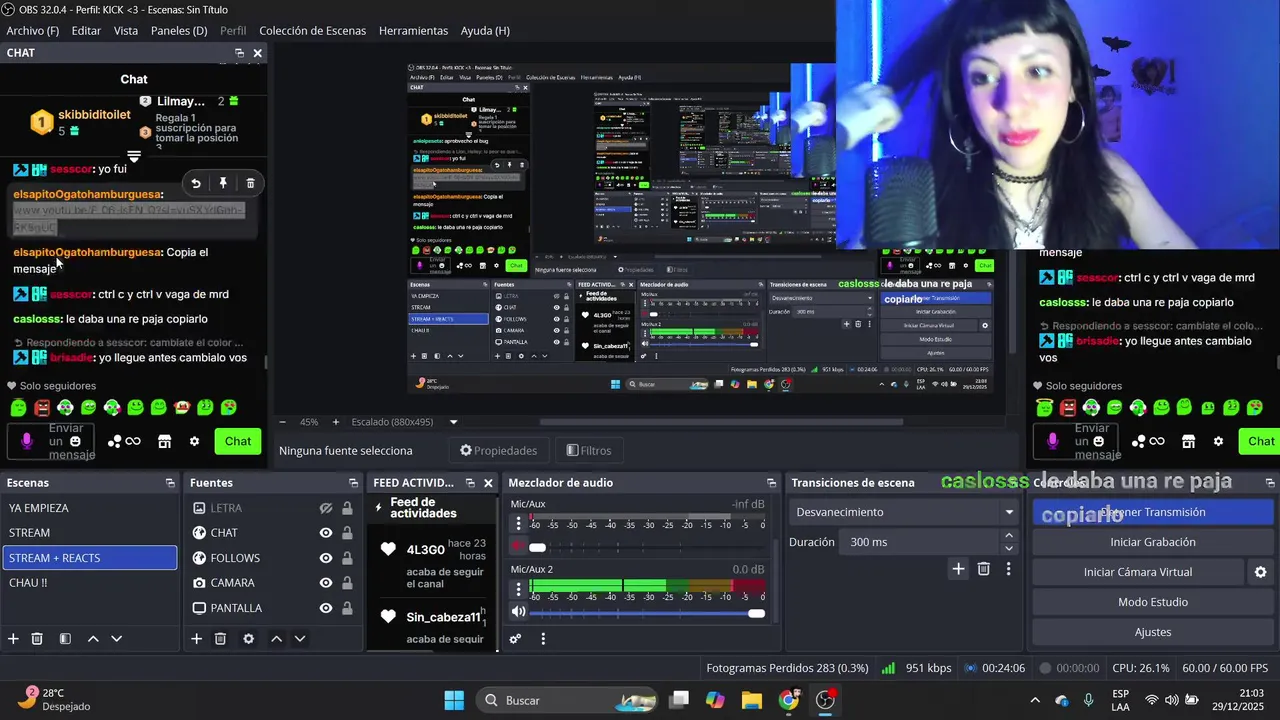The height and width of the screenshot is (720, 1280).
Task: Open the Herramientas menu
Action: [x=413, y=31]
